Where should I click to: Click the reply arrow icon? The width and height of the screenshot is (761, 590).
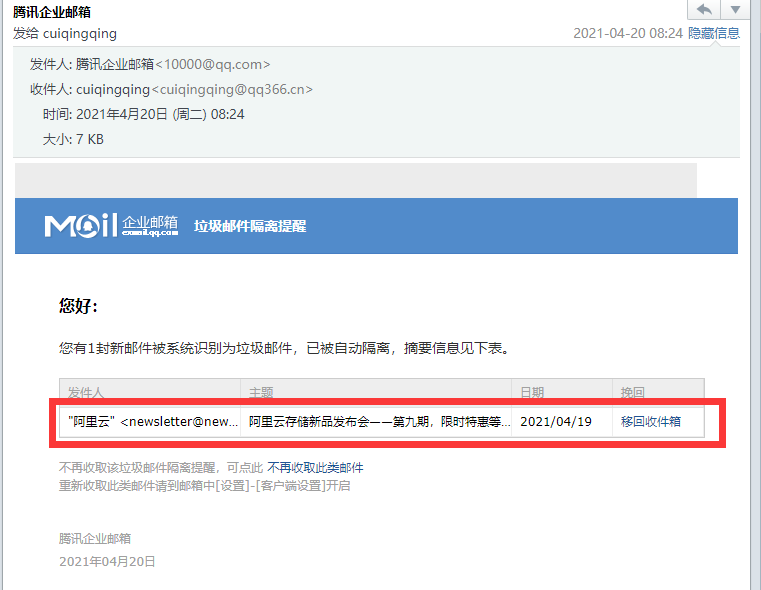point(704,9)
